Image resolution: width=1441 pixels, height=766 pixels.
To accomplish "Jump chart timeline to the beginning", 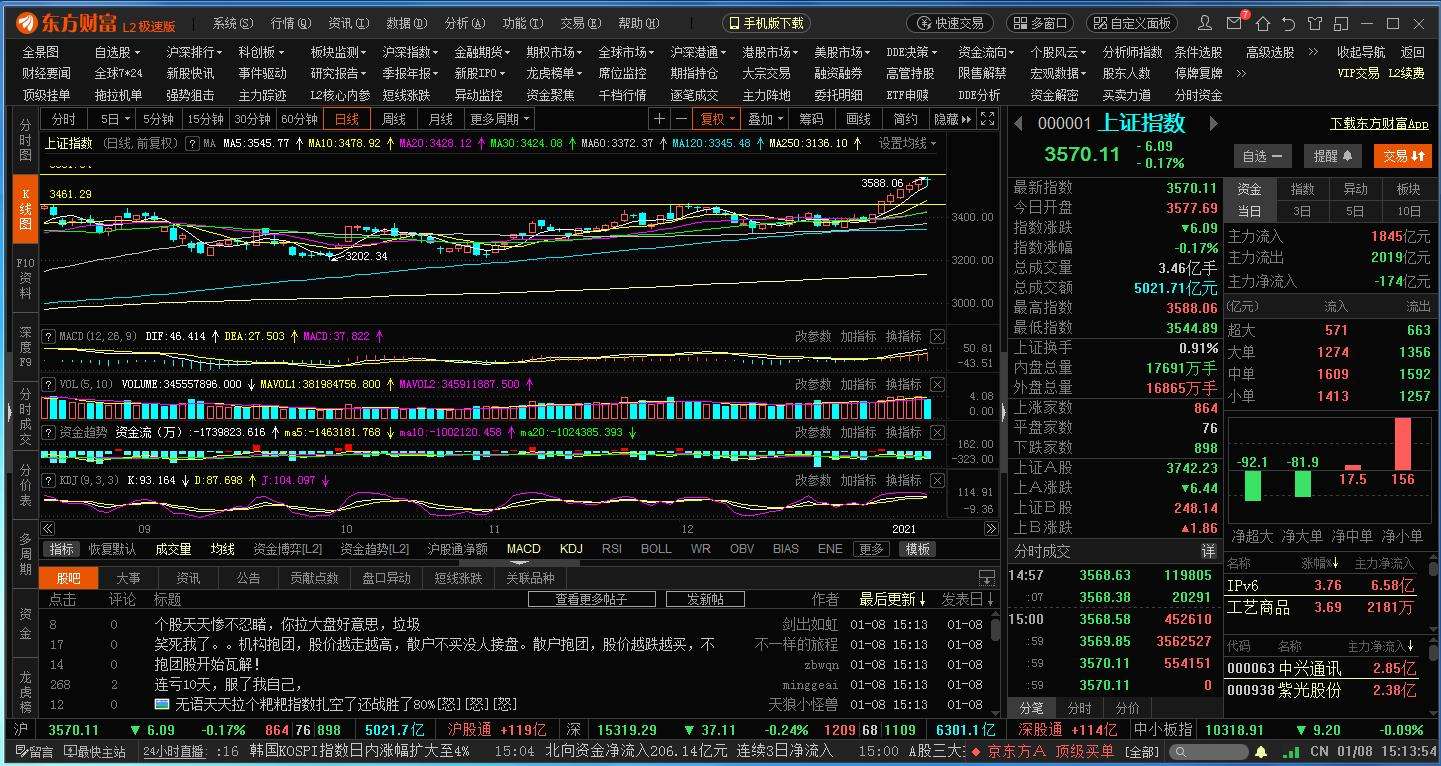I will click(48, 529).
